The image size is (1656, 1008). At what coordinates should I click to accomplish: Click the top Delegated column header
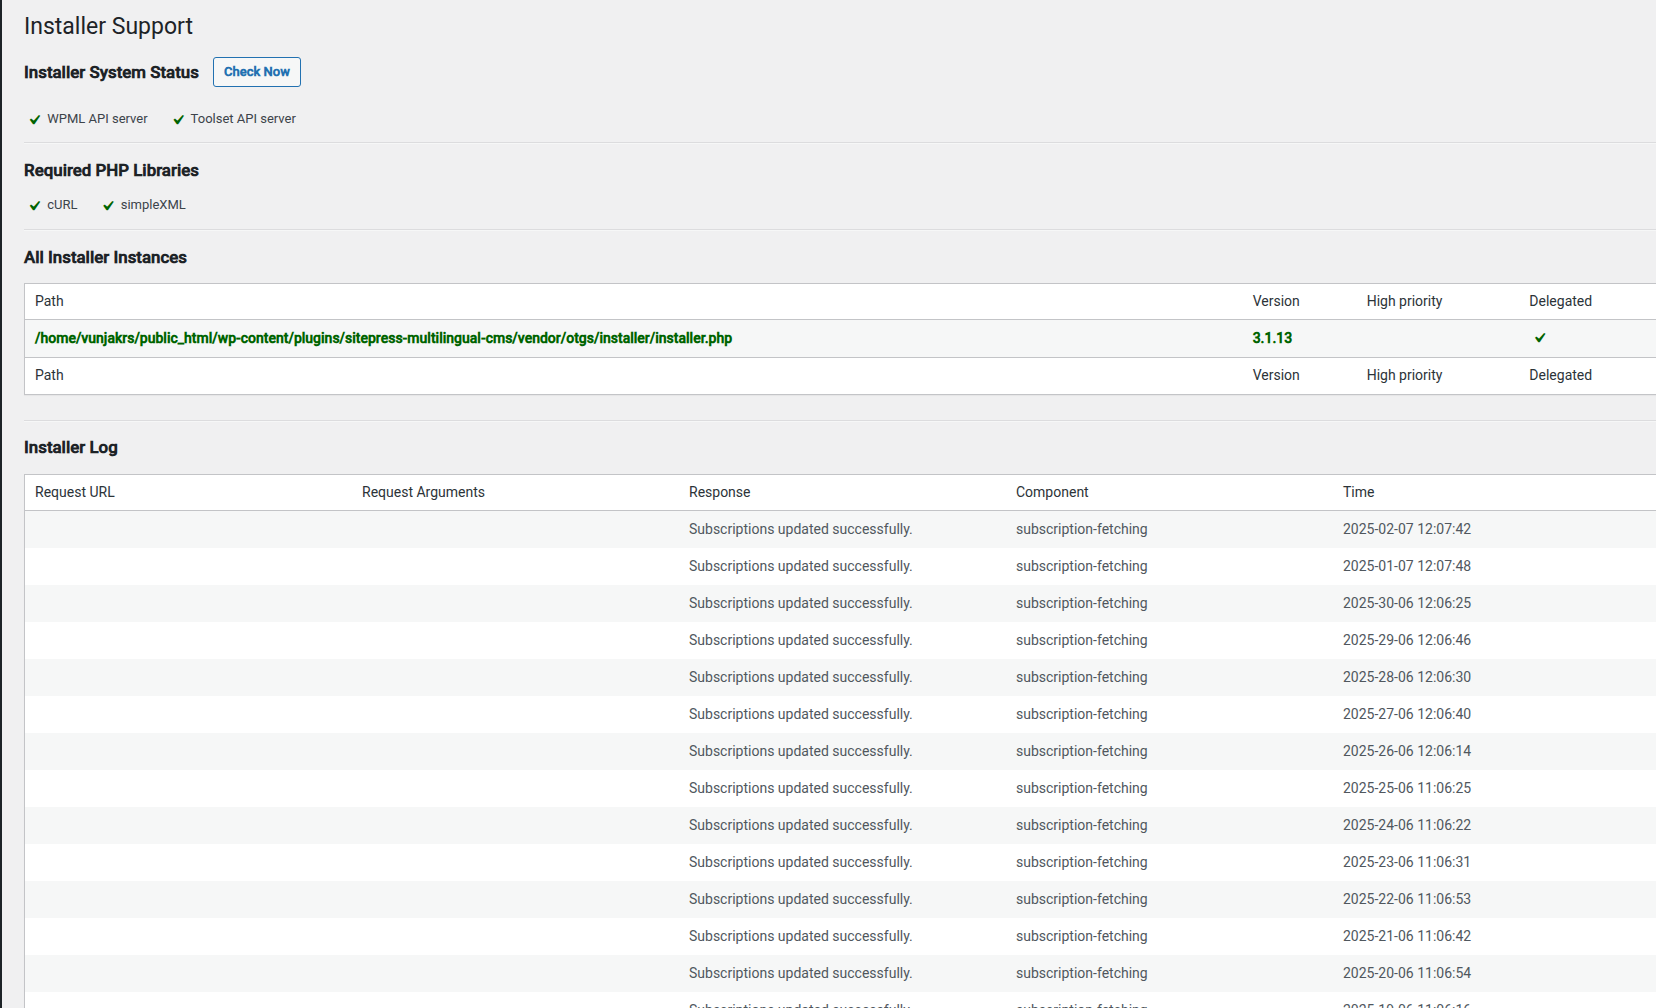(x=1560, y=301)
